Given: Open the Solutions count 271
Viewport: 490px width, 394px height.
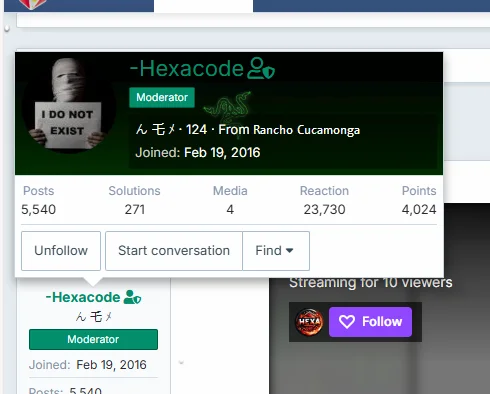Looking at the screenshot, I should [135, 209].
